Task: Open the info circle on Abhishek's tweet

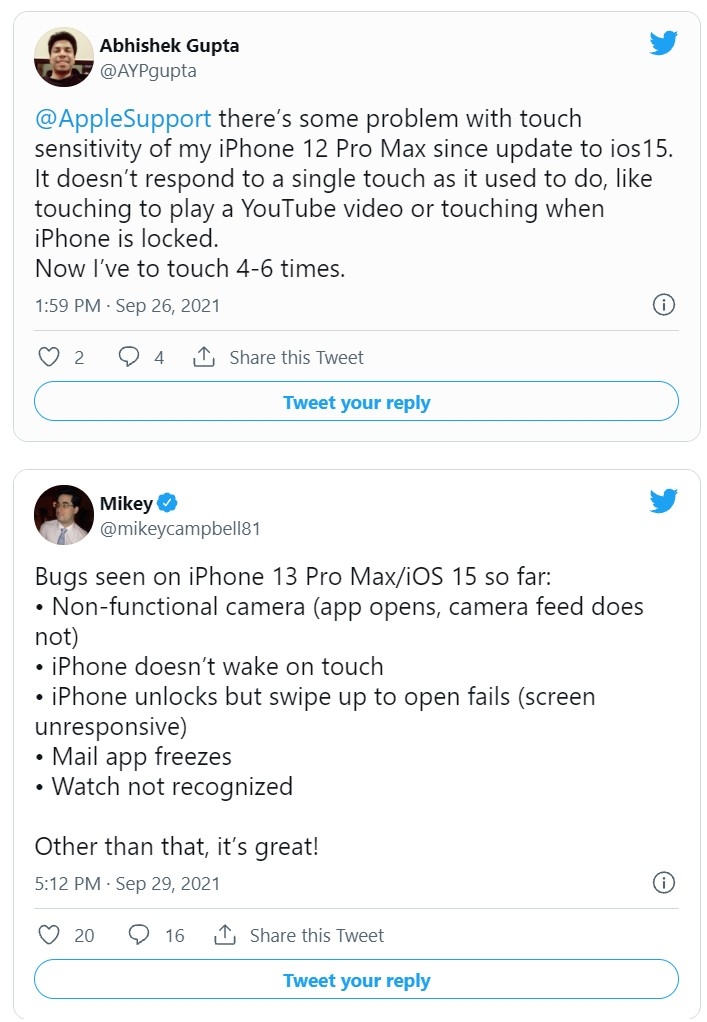Action: (x=663, y=304)
